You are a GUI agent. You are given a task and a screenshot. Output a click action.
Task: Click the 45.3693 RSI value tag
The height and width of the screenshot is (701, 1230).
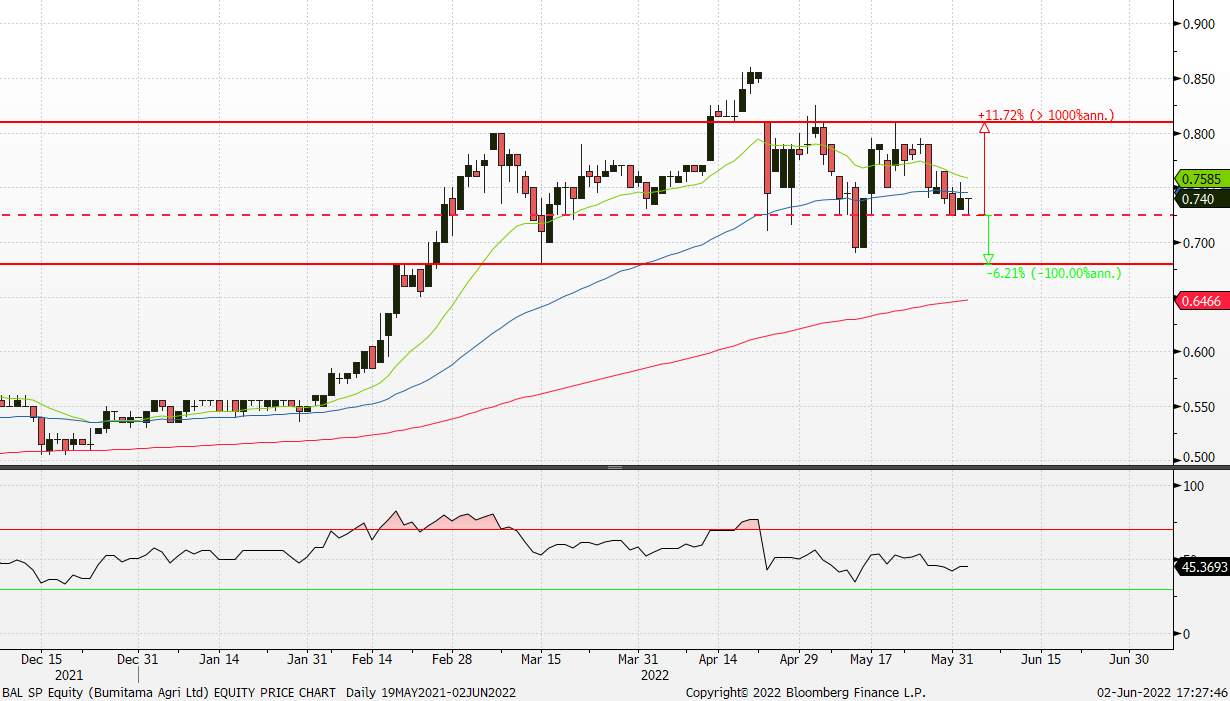click(1200, 567)
